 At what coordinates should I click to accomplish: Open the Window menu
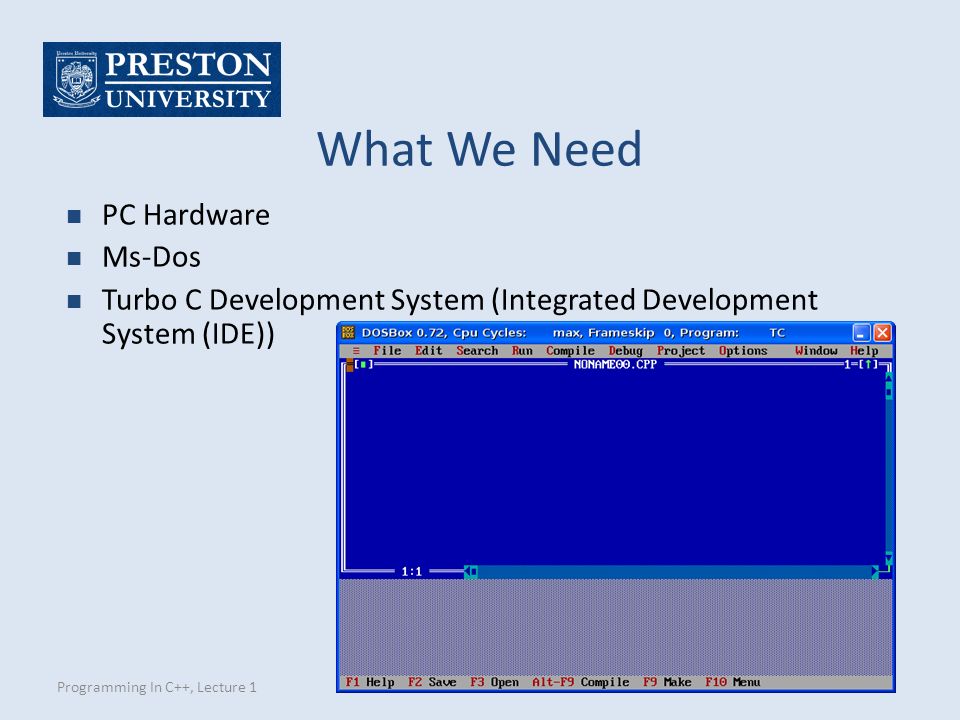click(816, 351)
